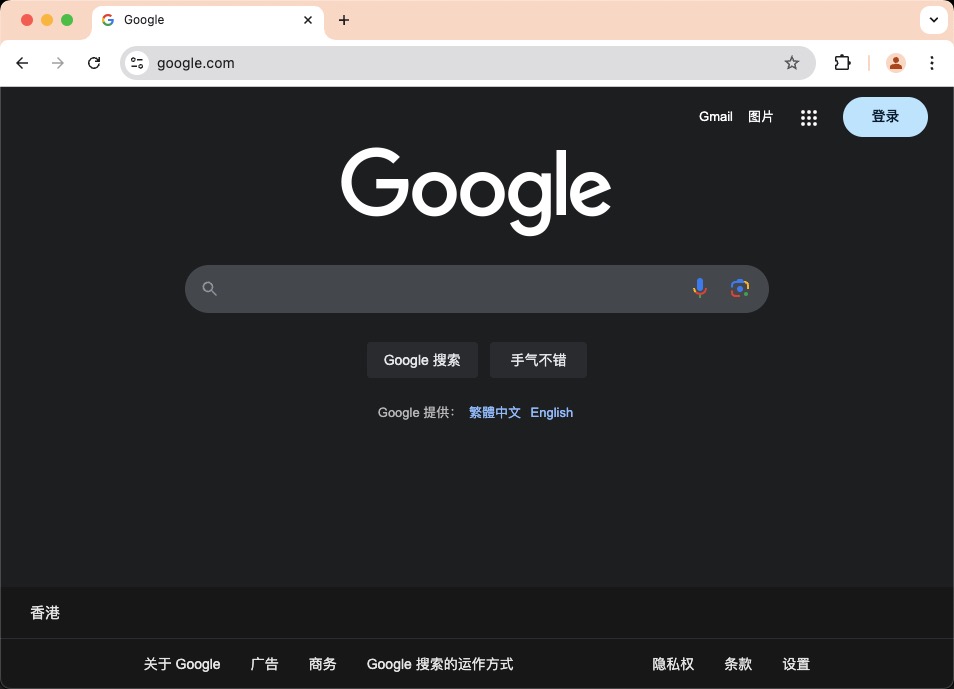Click the Chrome profile avatar icon
The width and height of the screenshot is (954, 689).
pos(895,63)
